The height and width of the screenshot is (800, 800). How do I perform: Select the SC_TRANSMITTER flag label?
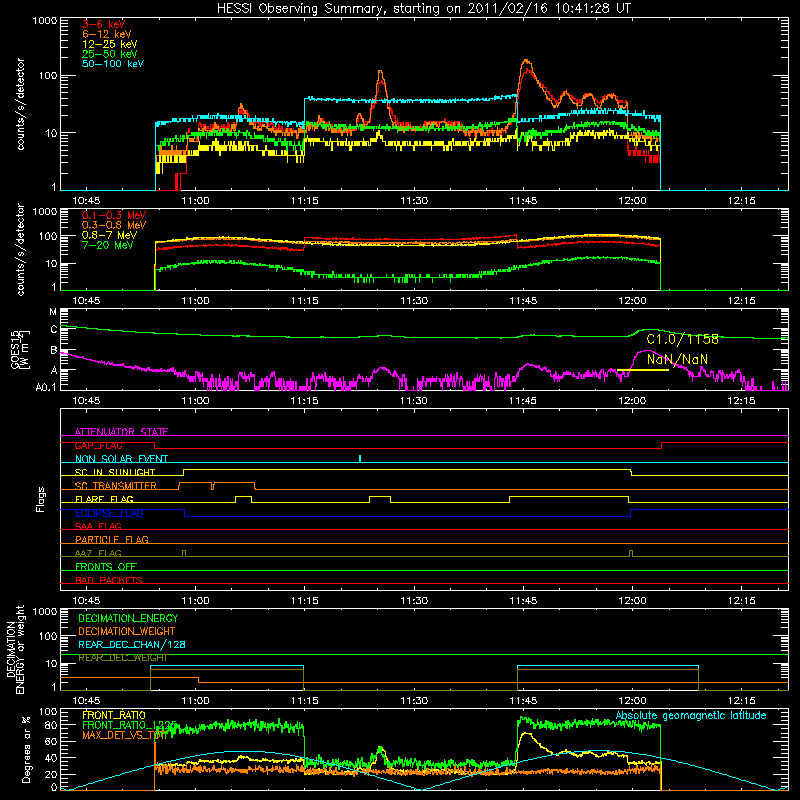116,486
